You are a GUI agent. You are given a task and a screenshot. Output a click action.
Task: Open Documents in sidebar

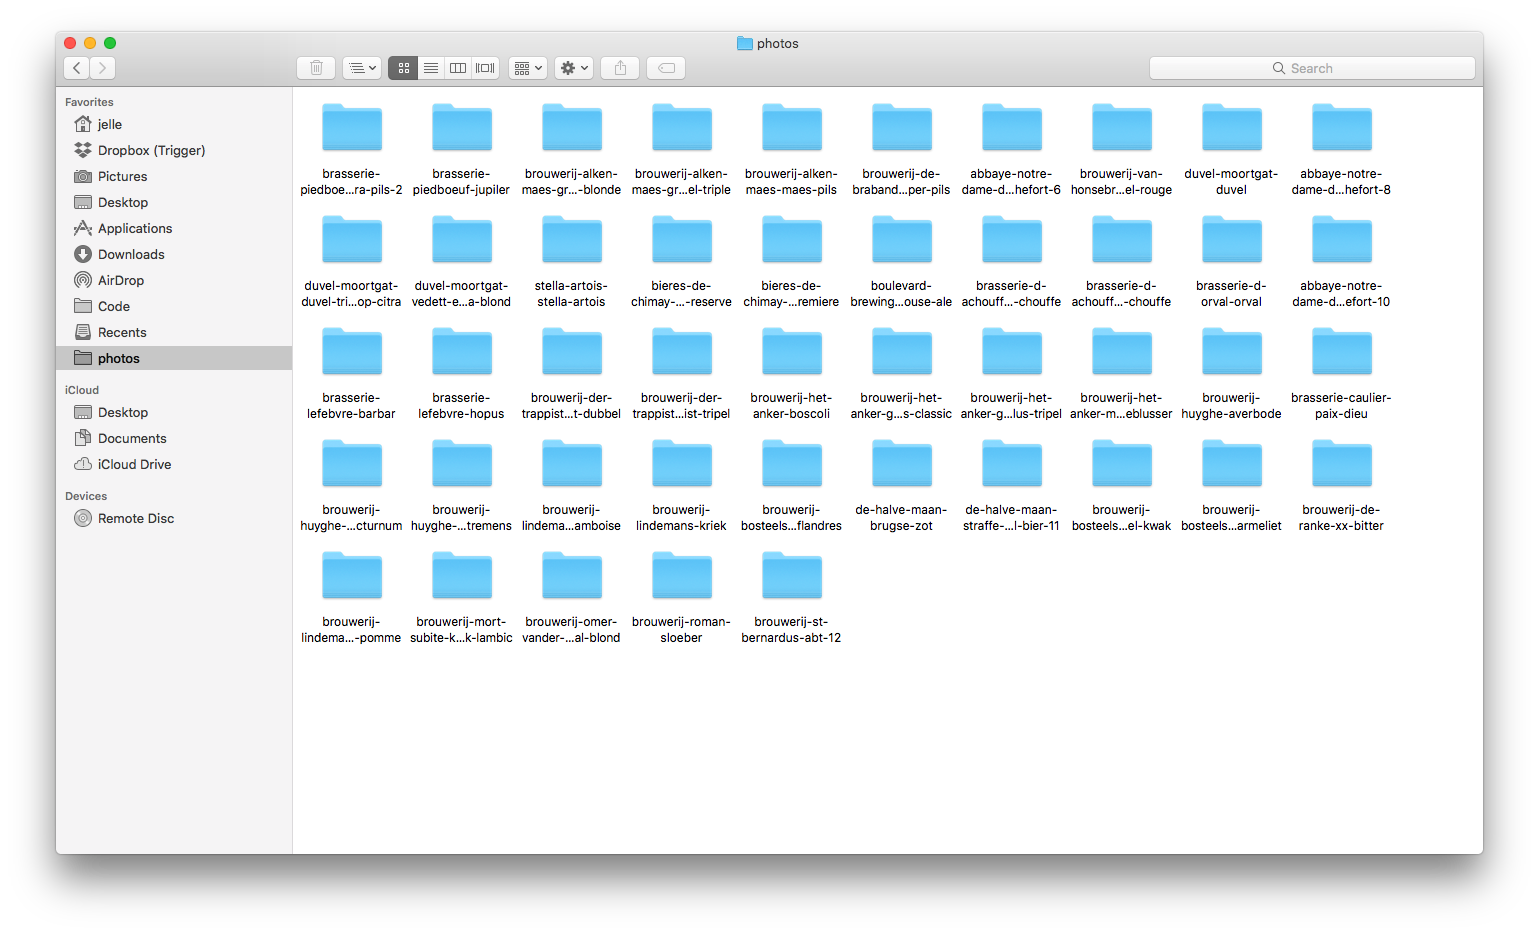174,438
